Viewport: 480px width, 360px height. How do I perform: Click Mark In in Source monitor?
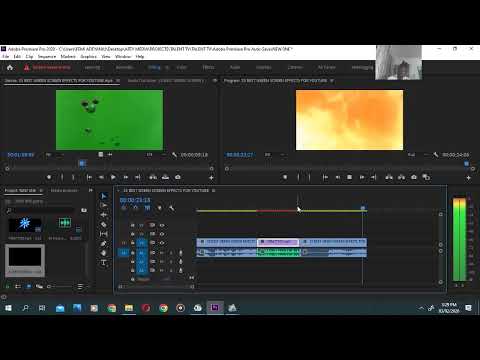click(62, 177)
